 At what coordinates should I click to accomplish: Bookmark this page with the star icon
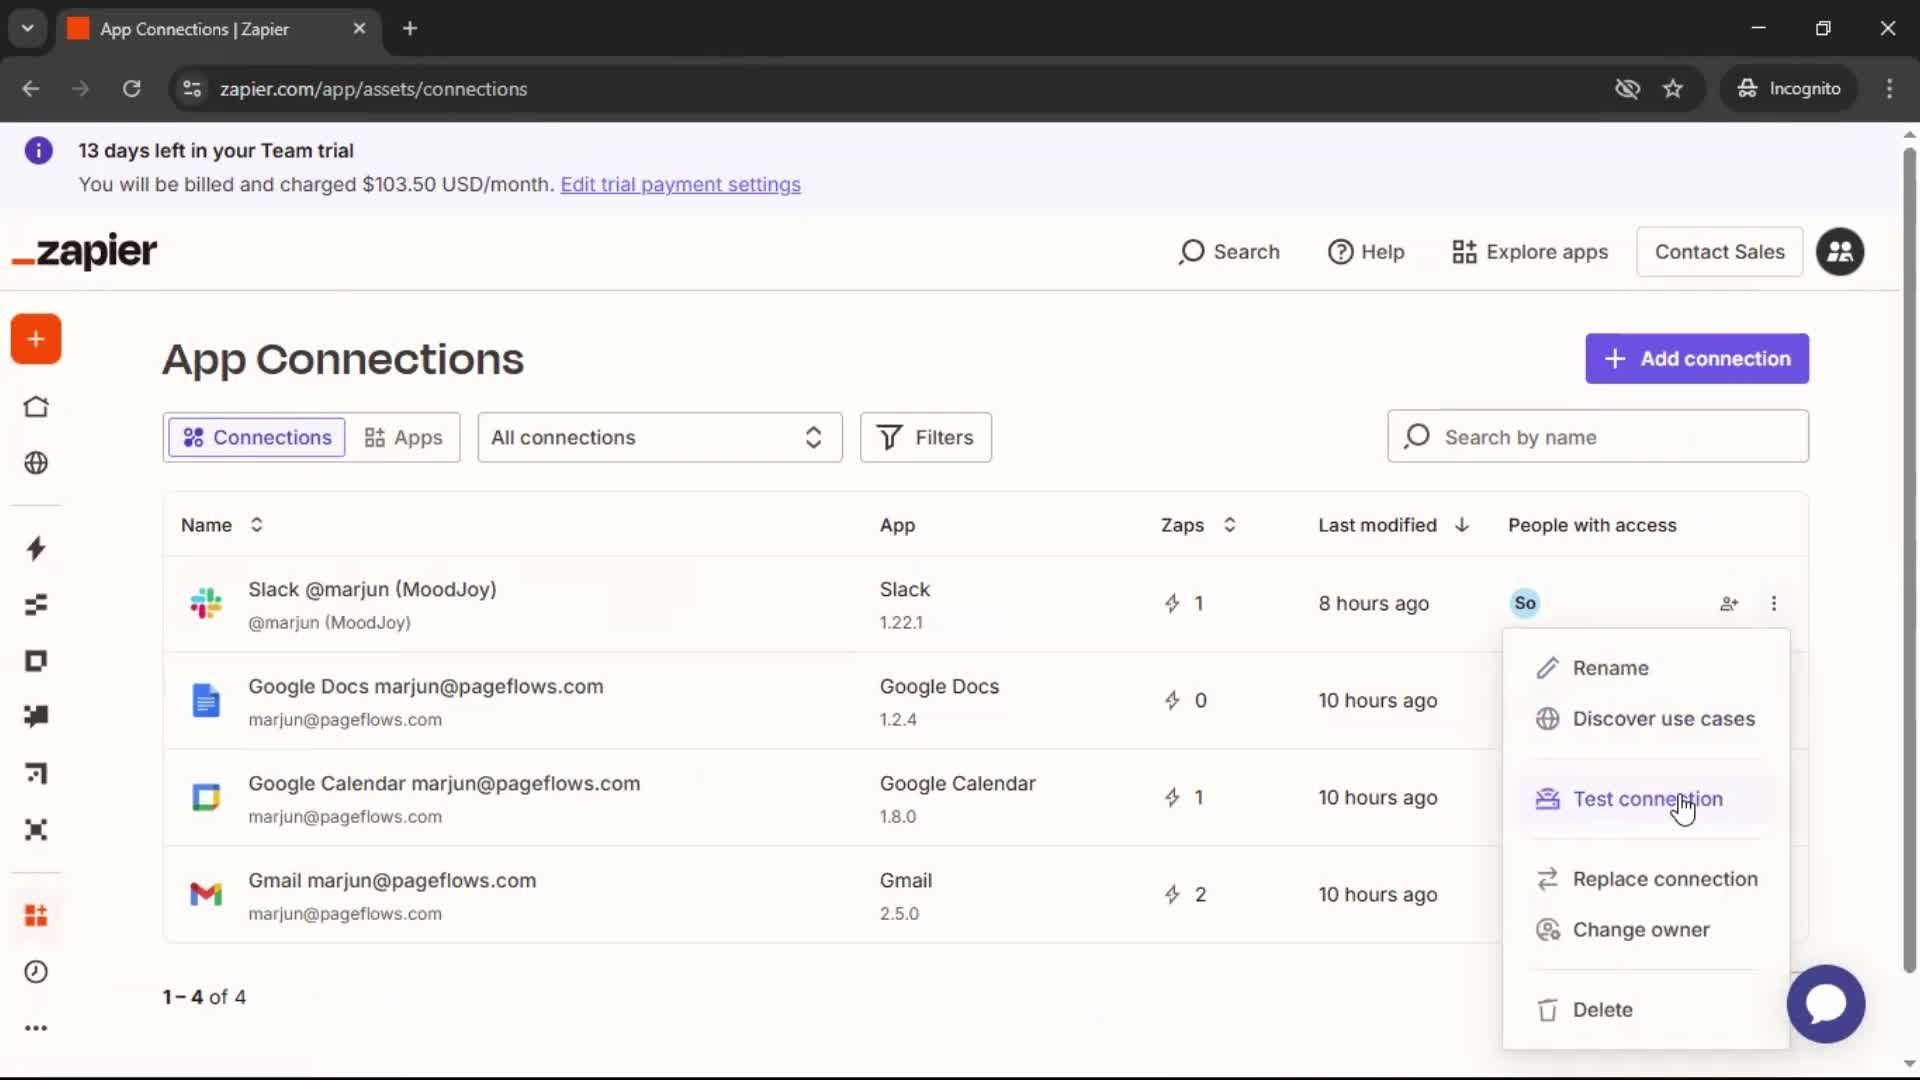[x=1673, y=89]
